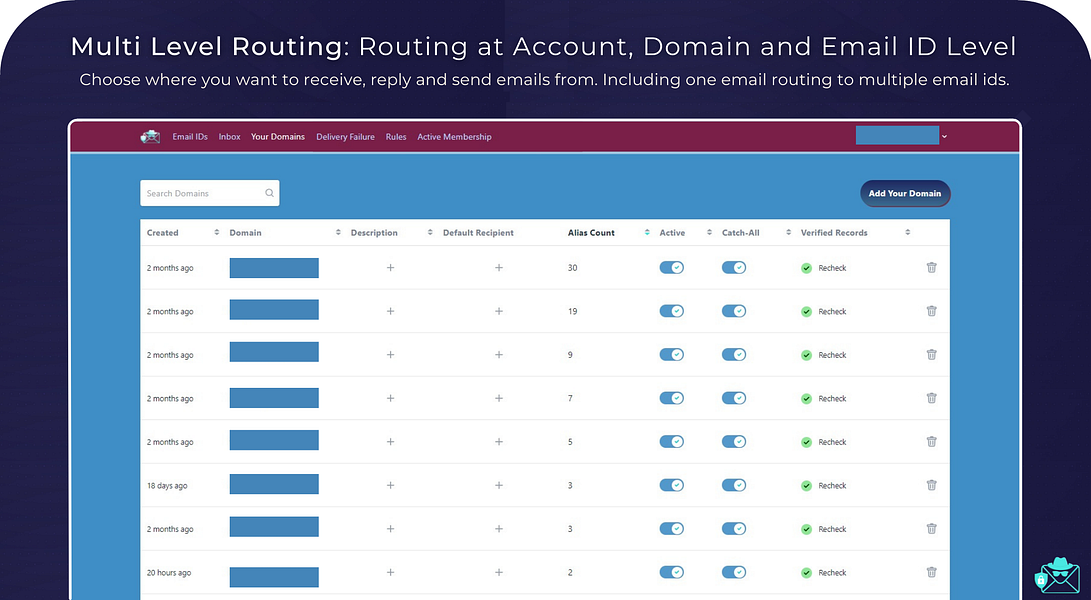Screen dimensions: 1091x600
Task: Recheck records for the 20 hours ago domain
Action: 832,573
